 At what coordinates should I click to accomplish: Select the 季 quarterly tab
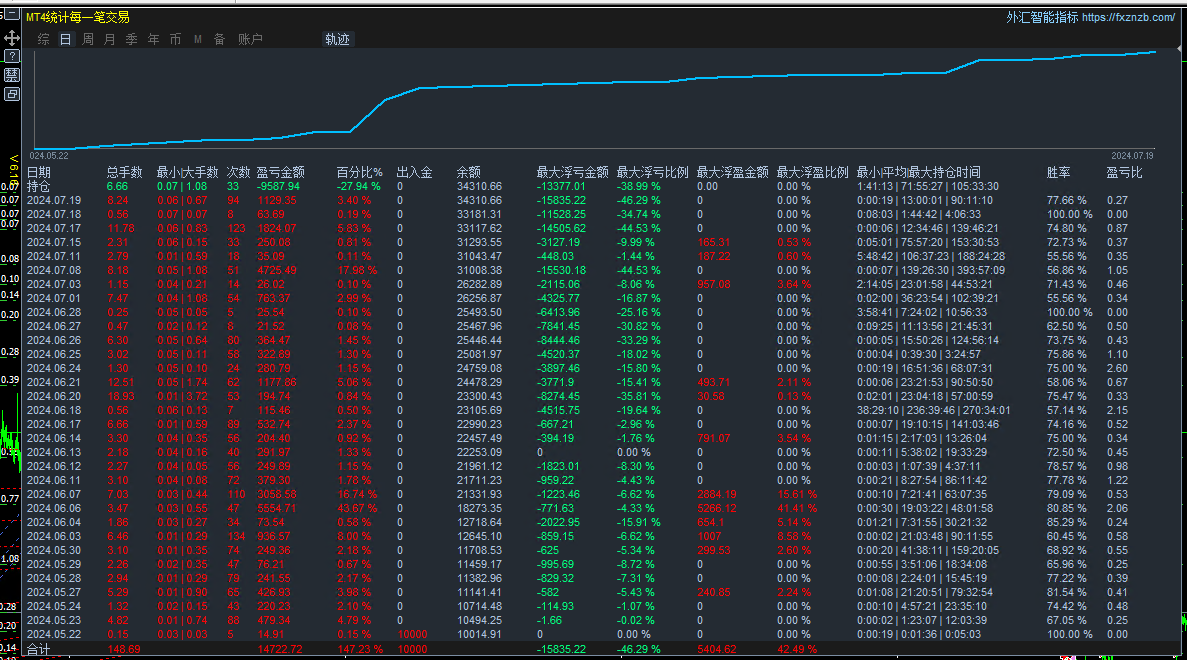[x=132, y=39]
